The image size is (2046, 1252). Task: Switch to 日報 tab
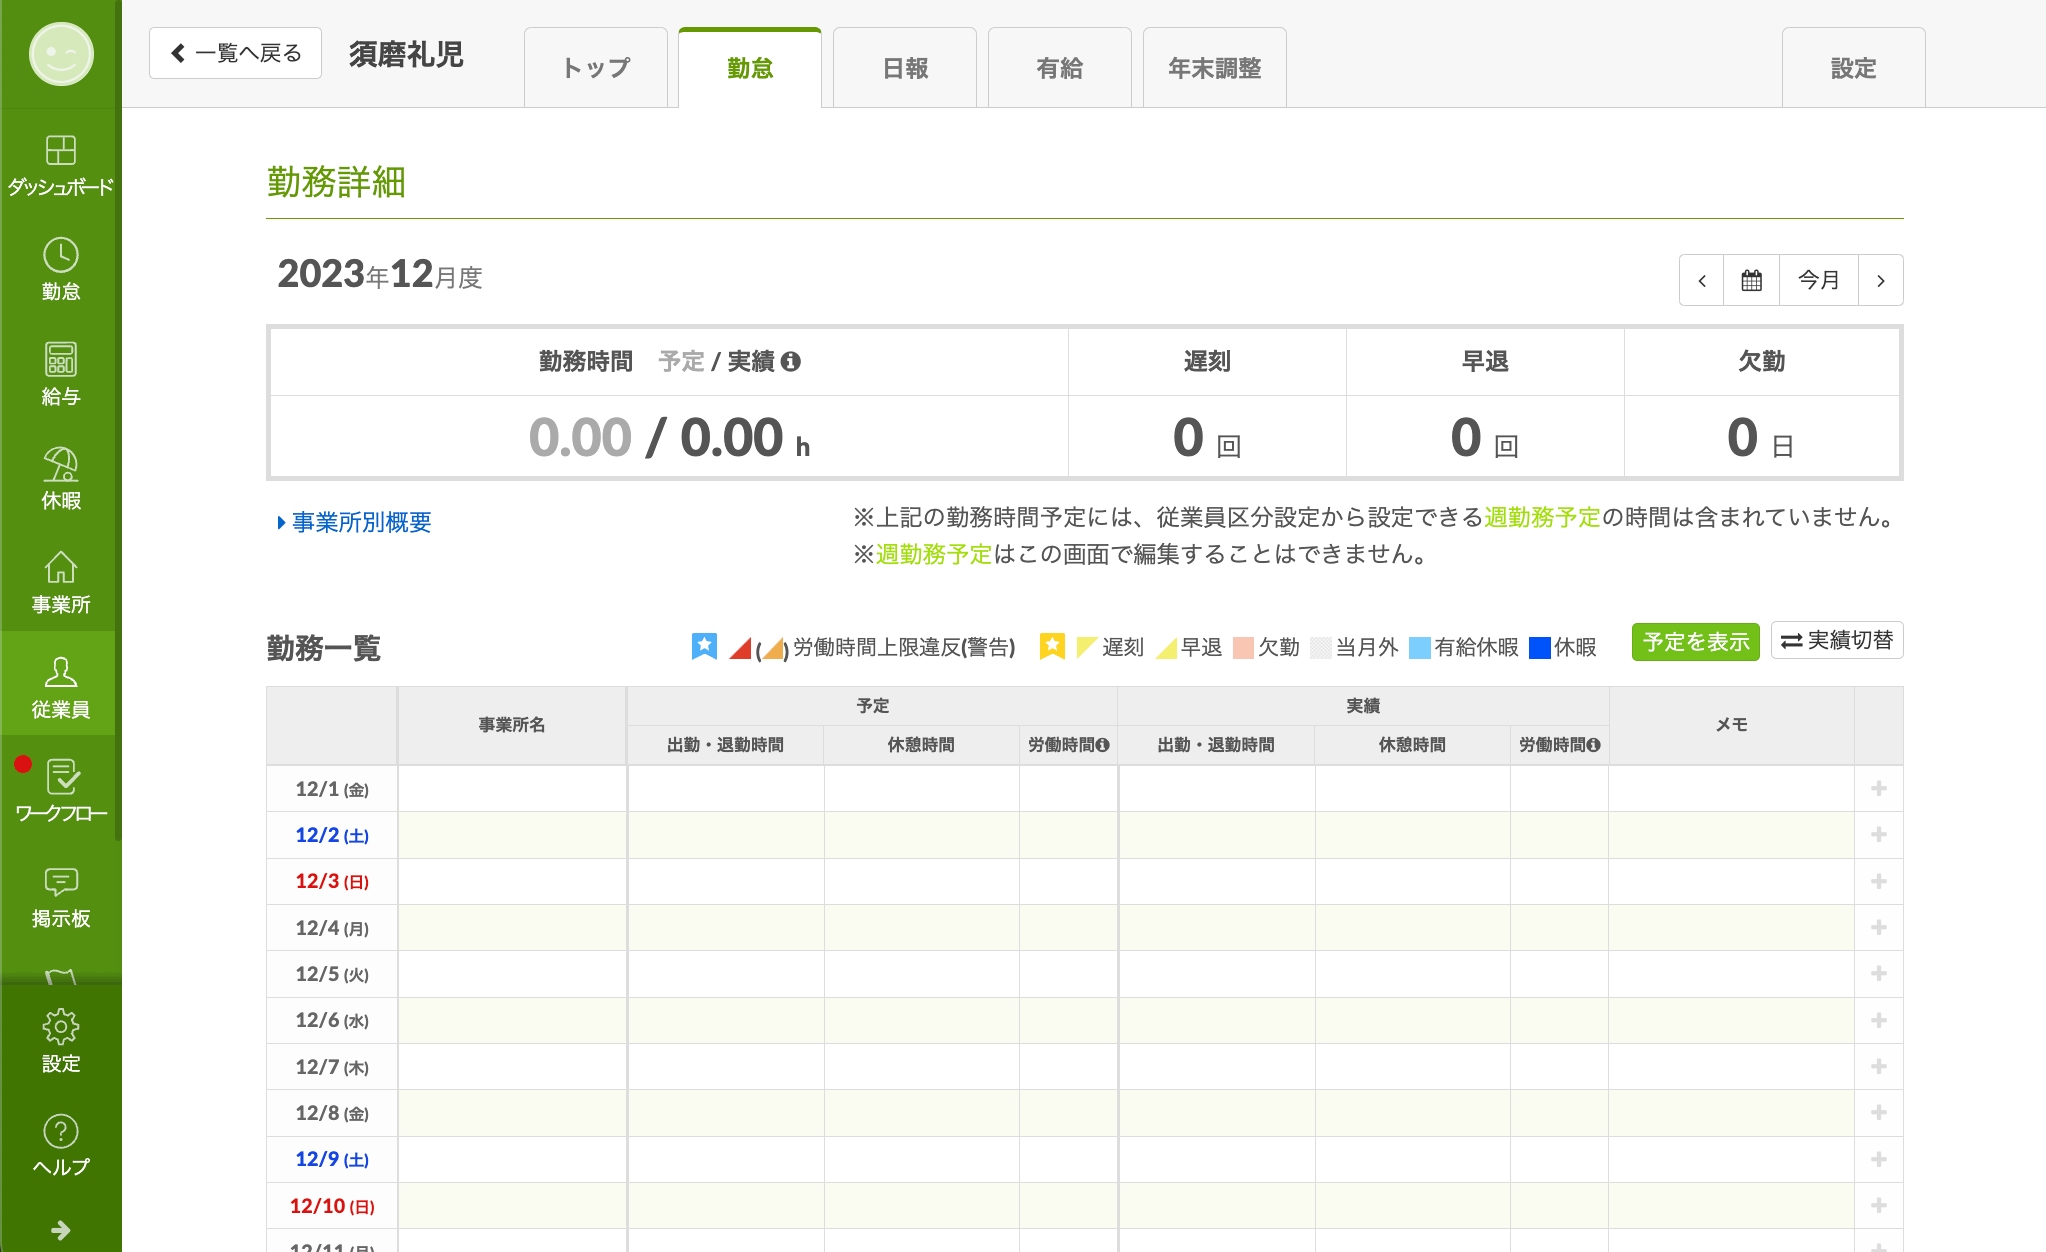point(905,68)
